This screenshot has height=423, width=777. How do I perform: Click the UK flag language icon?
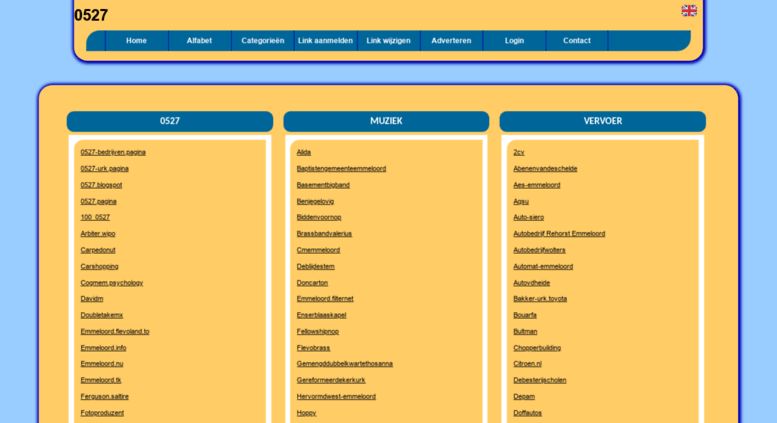coord(689,10)
